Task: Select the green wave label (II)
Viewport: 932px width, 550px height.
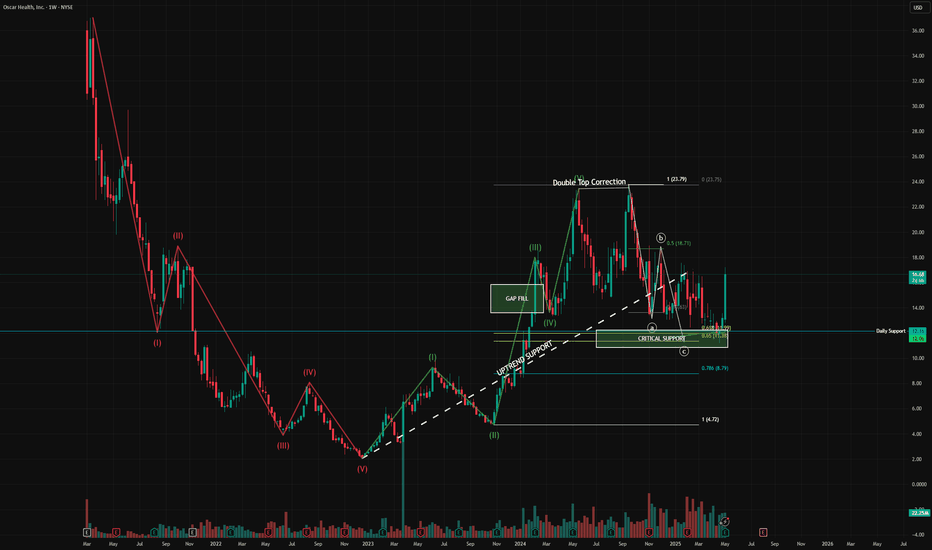Action: [494, 435]
